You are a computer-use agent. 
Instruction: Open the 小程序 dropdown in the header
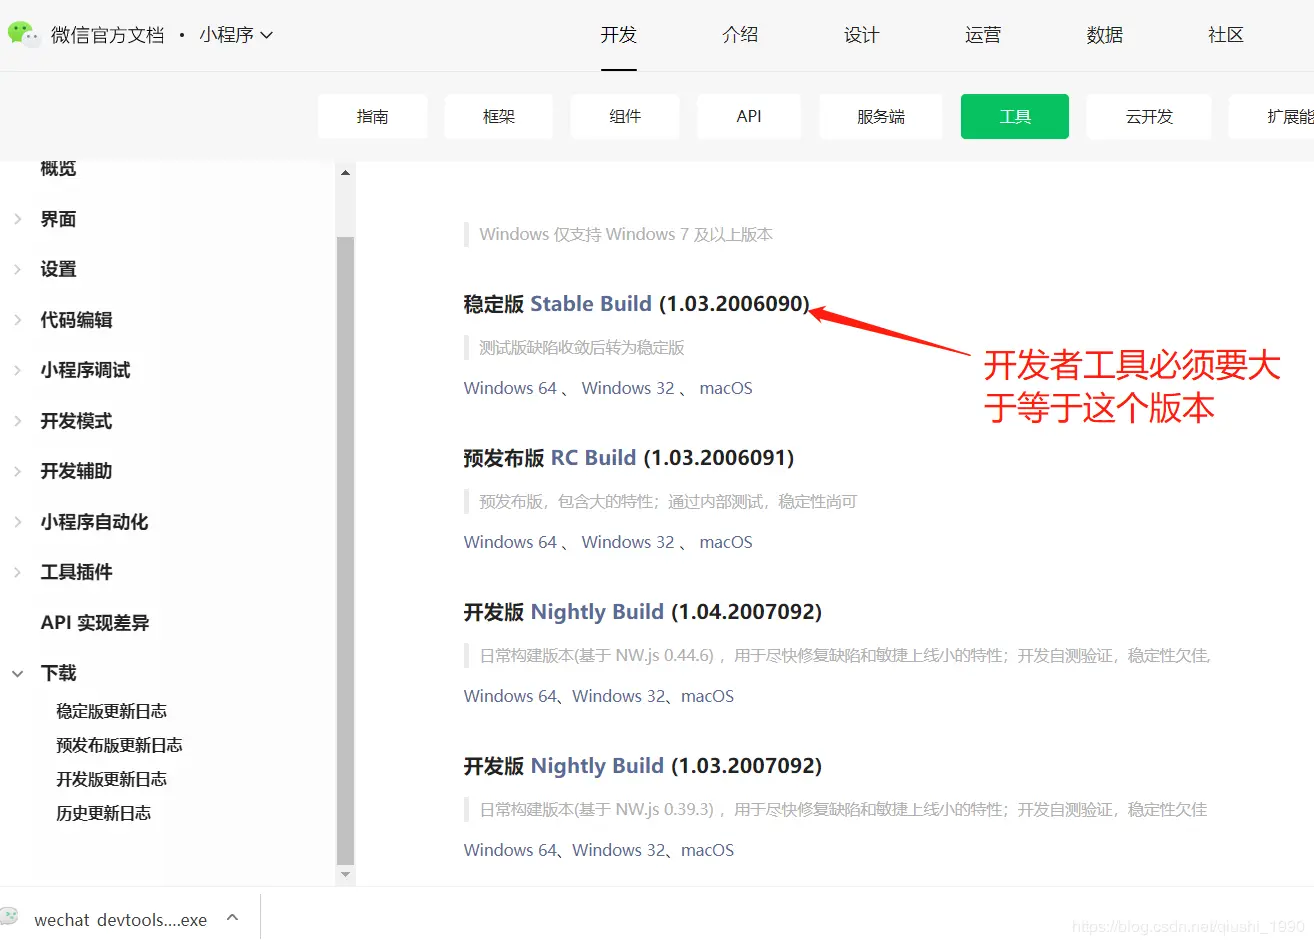236,35
